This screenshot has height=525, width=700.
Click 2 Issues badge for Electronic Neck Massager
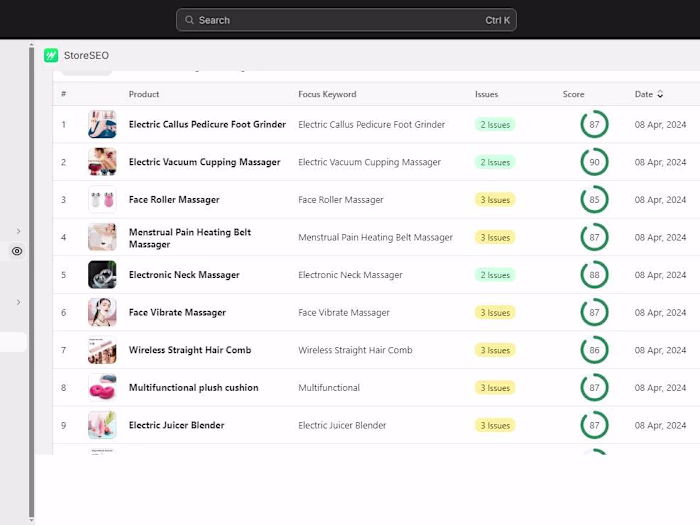[495, 275]
